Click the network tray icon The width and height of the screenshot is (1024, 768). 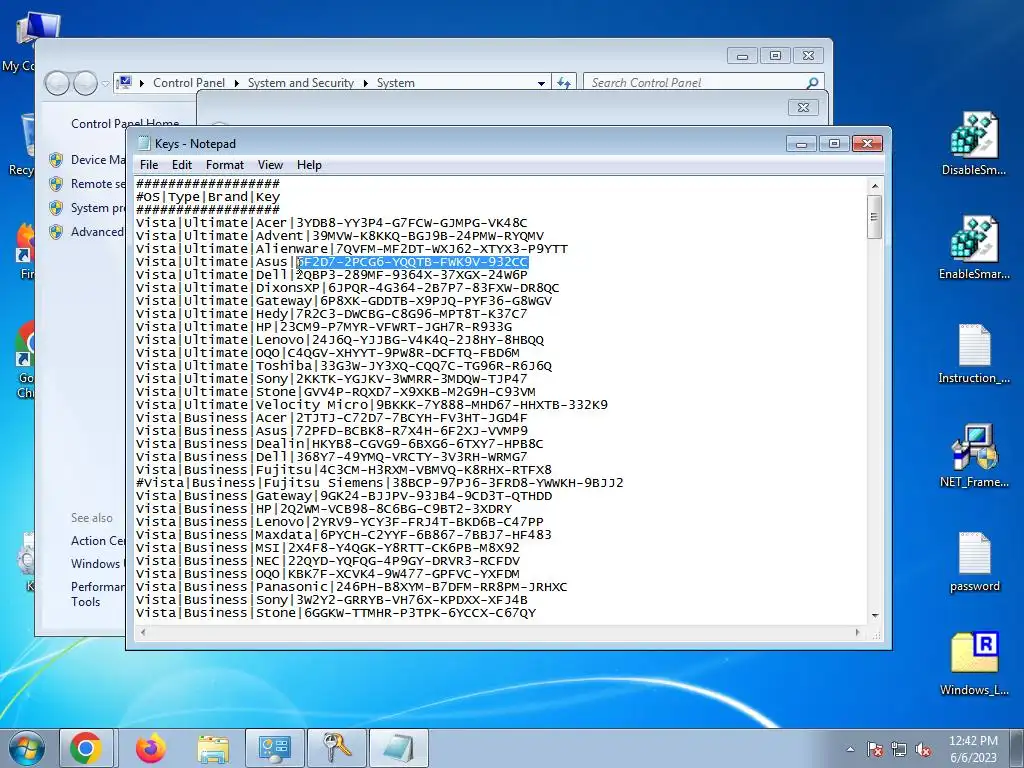tap(899, 749)
